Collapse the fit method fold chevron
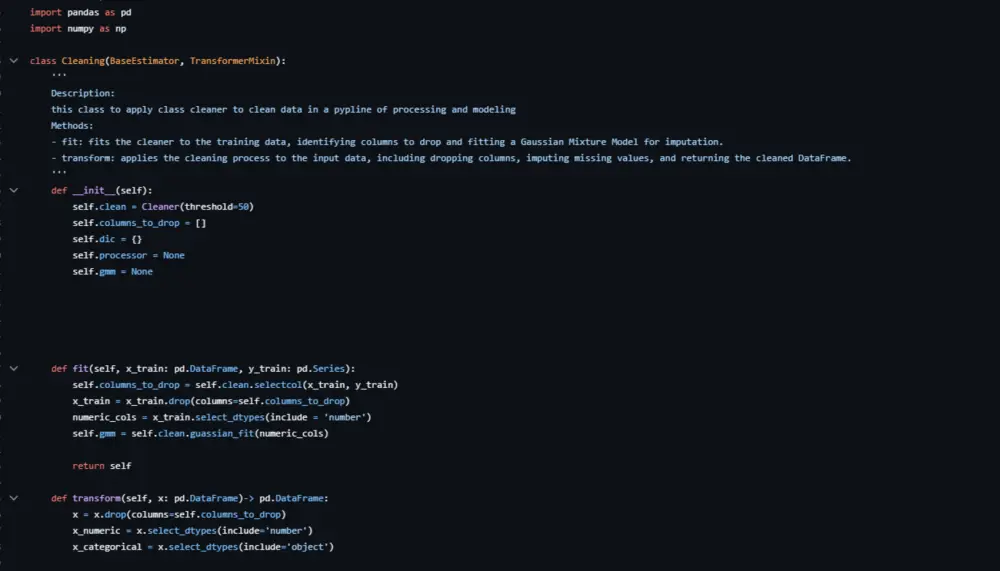The width and height of the screenshot is (1000, 571). coord(13,368)
